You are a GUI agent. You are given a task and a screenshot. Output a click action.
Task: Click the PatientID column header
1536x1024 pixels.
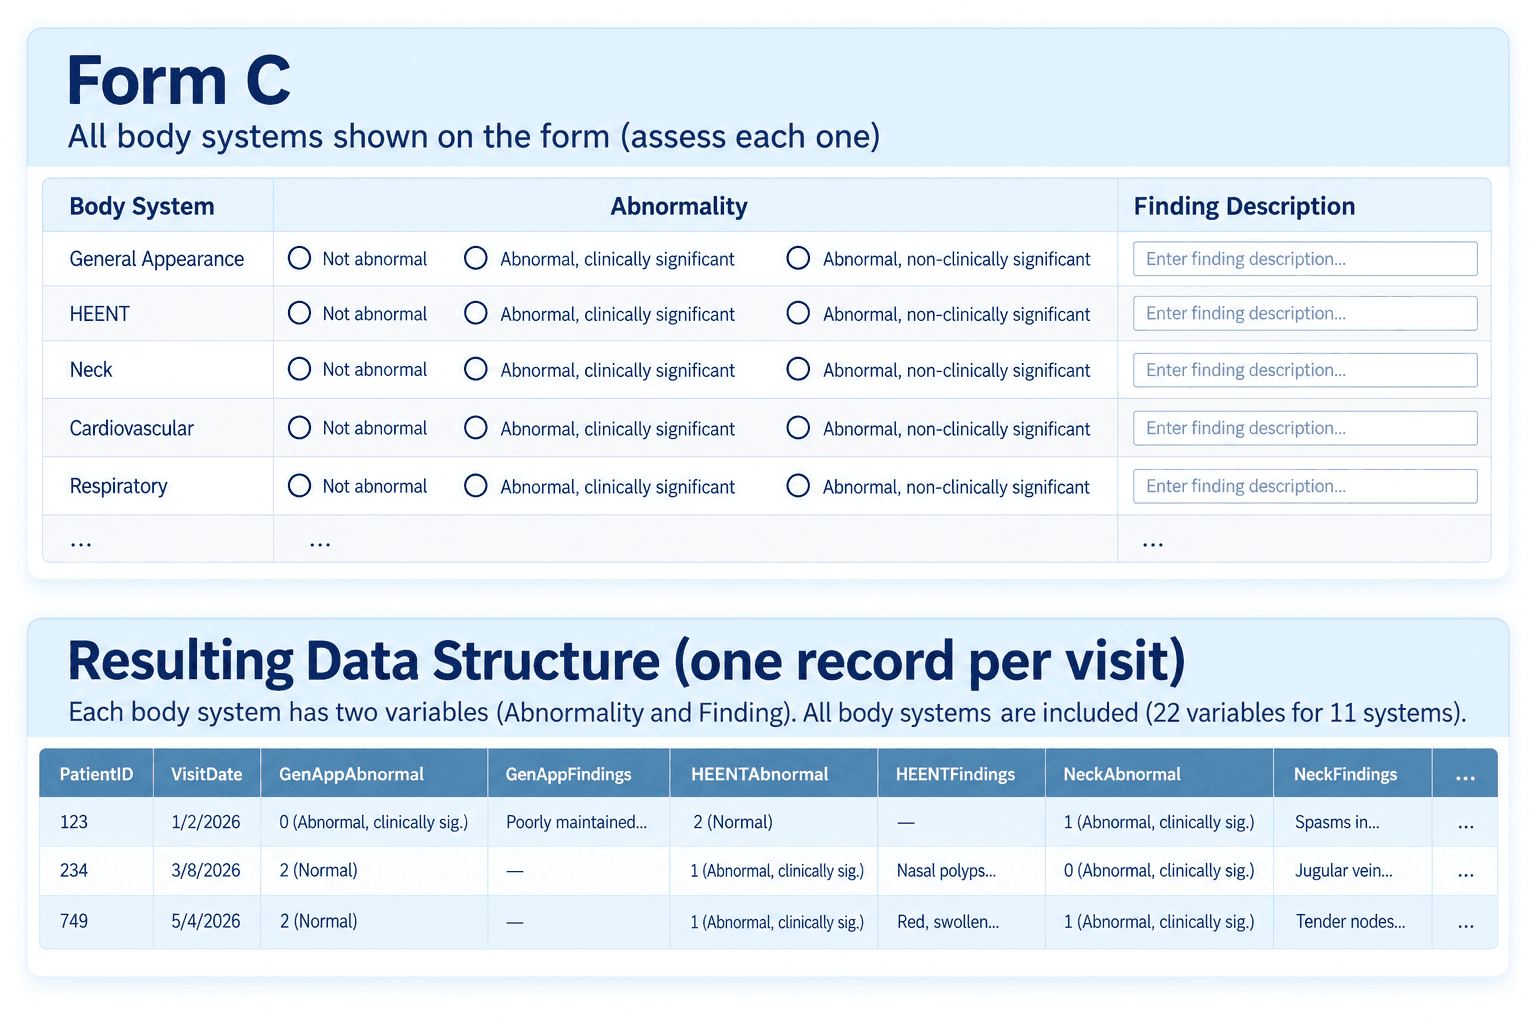pos(96,774)
